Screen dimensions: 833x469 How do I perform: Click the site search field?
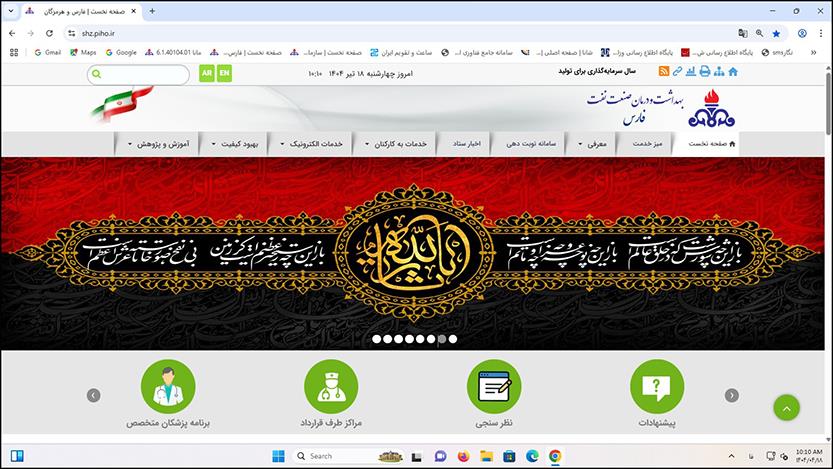pyautogui.click(x=138, y=74)
